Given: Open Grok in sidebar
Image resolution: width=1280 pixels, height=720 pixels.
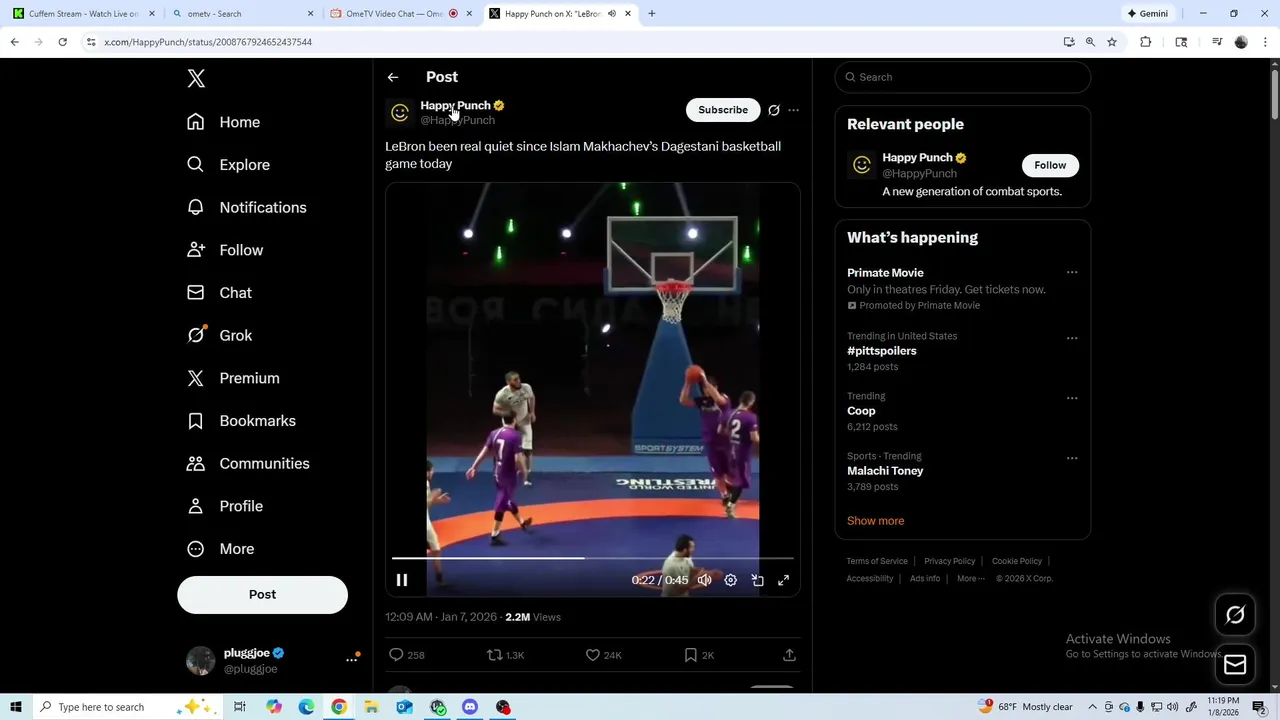Looking at the screenshot, I should pyautogui.click(x=220, y=336).
